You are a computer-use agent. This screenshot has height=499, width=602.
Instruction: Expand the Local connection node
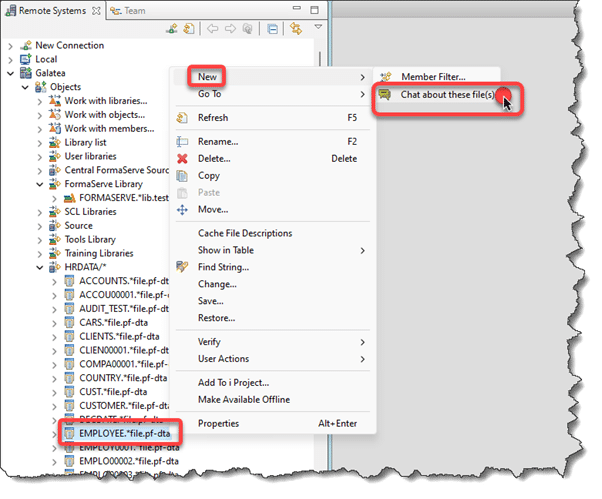pos(10,59)
